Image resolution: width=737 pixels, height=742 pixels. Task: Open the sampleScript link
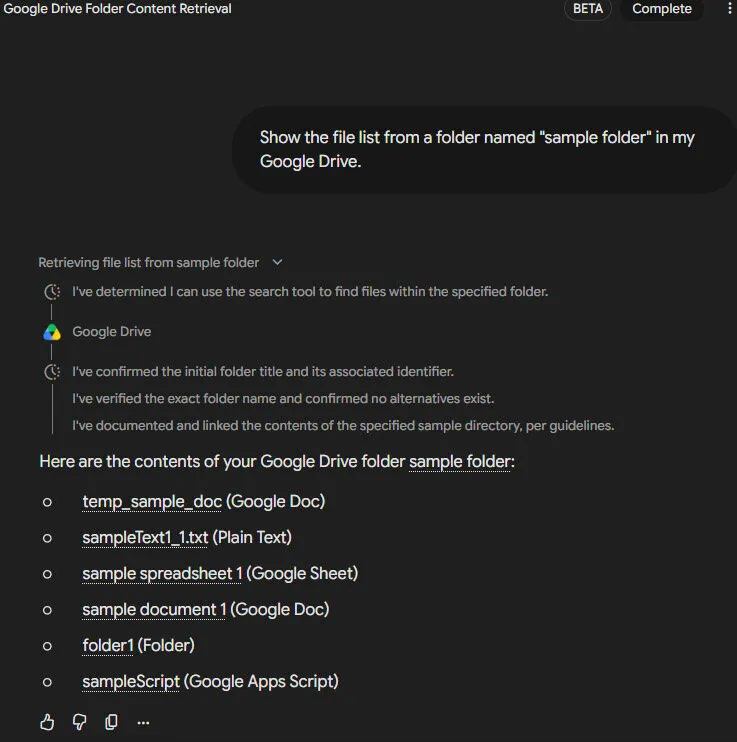131,681
